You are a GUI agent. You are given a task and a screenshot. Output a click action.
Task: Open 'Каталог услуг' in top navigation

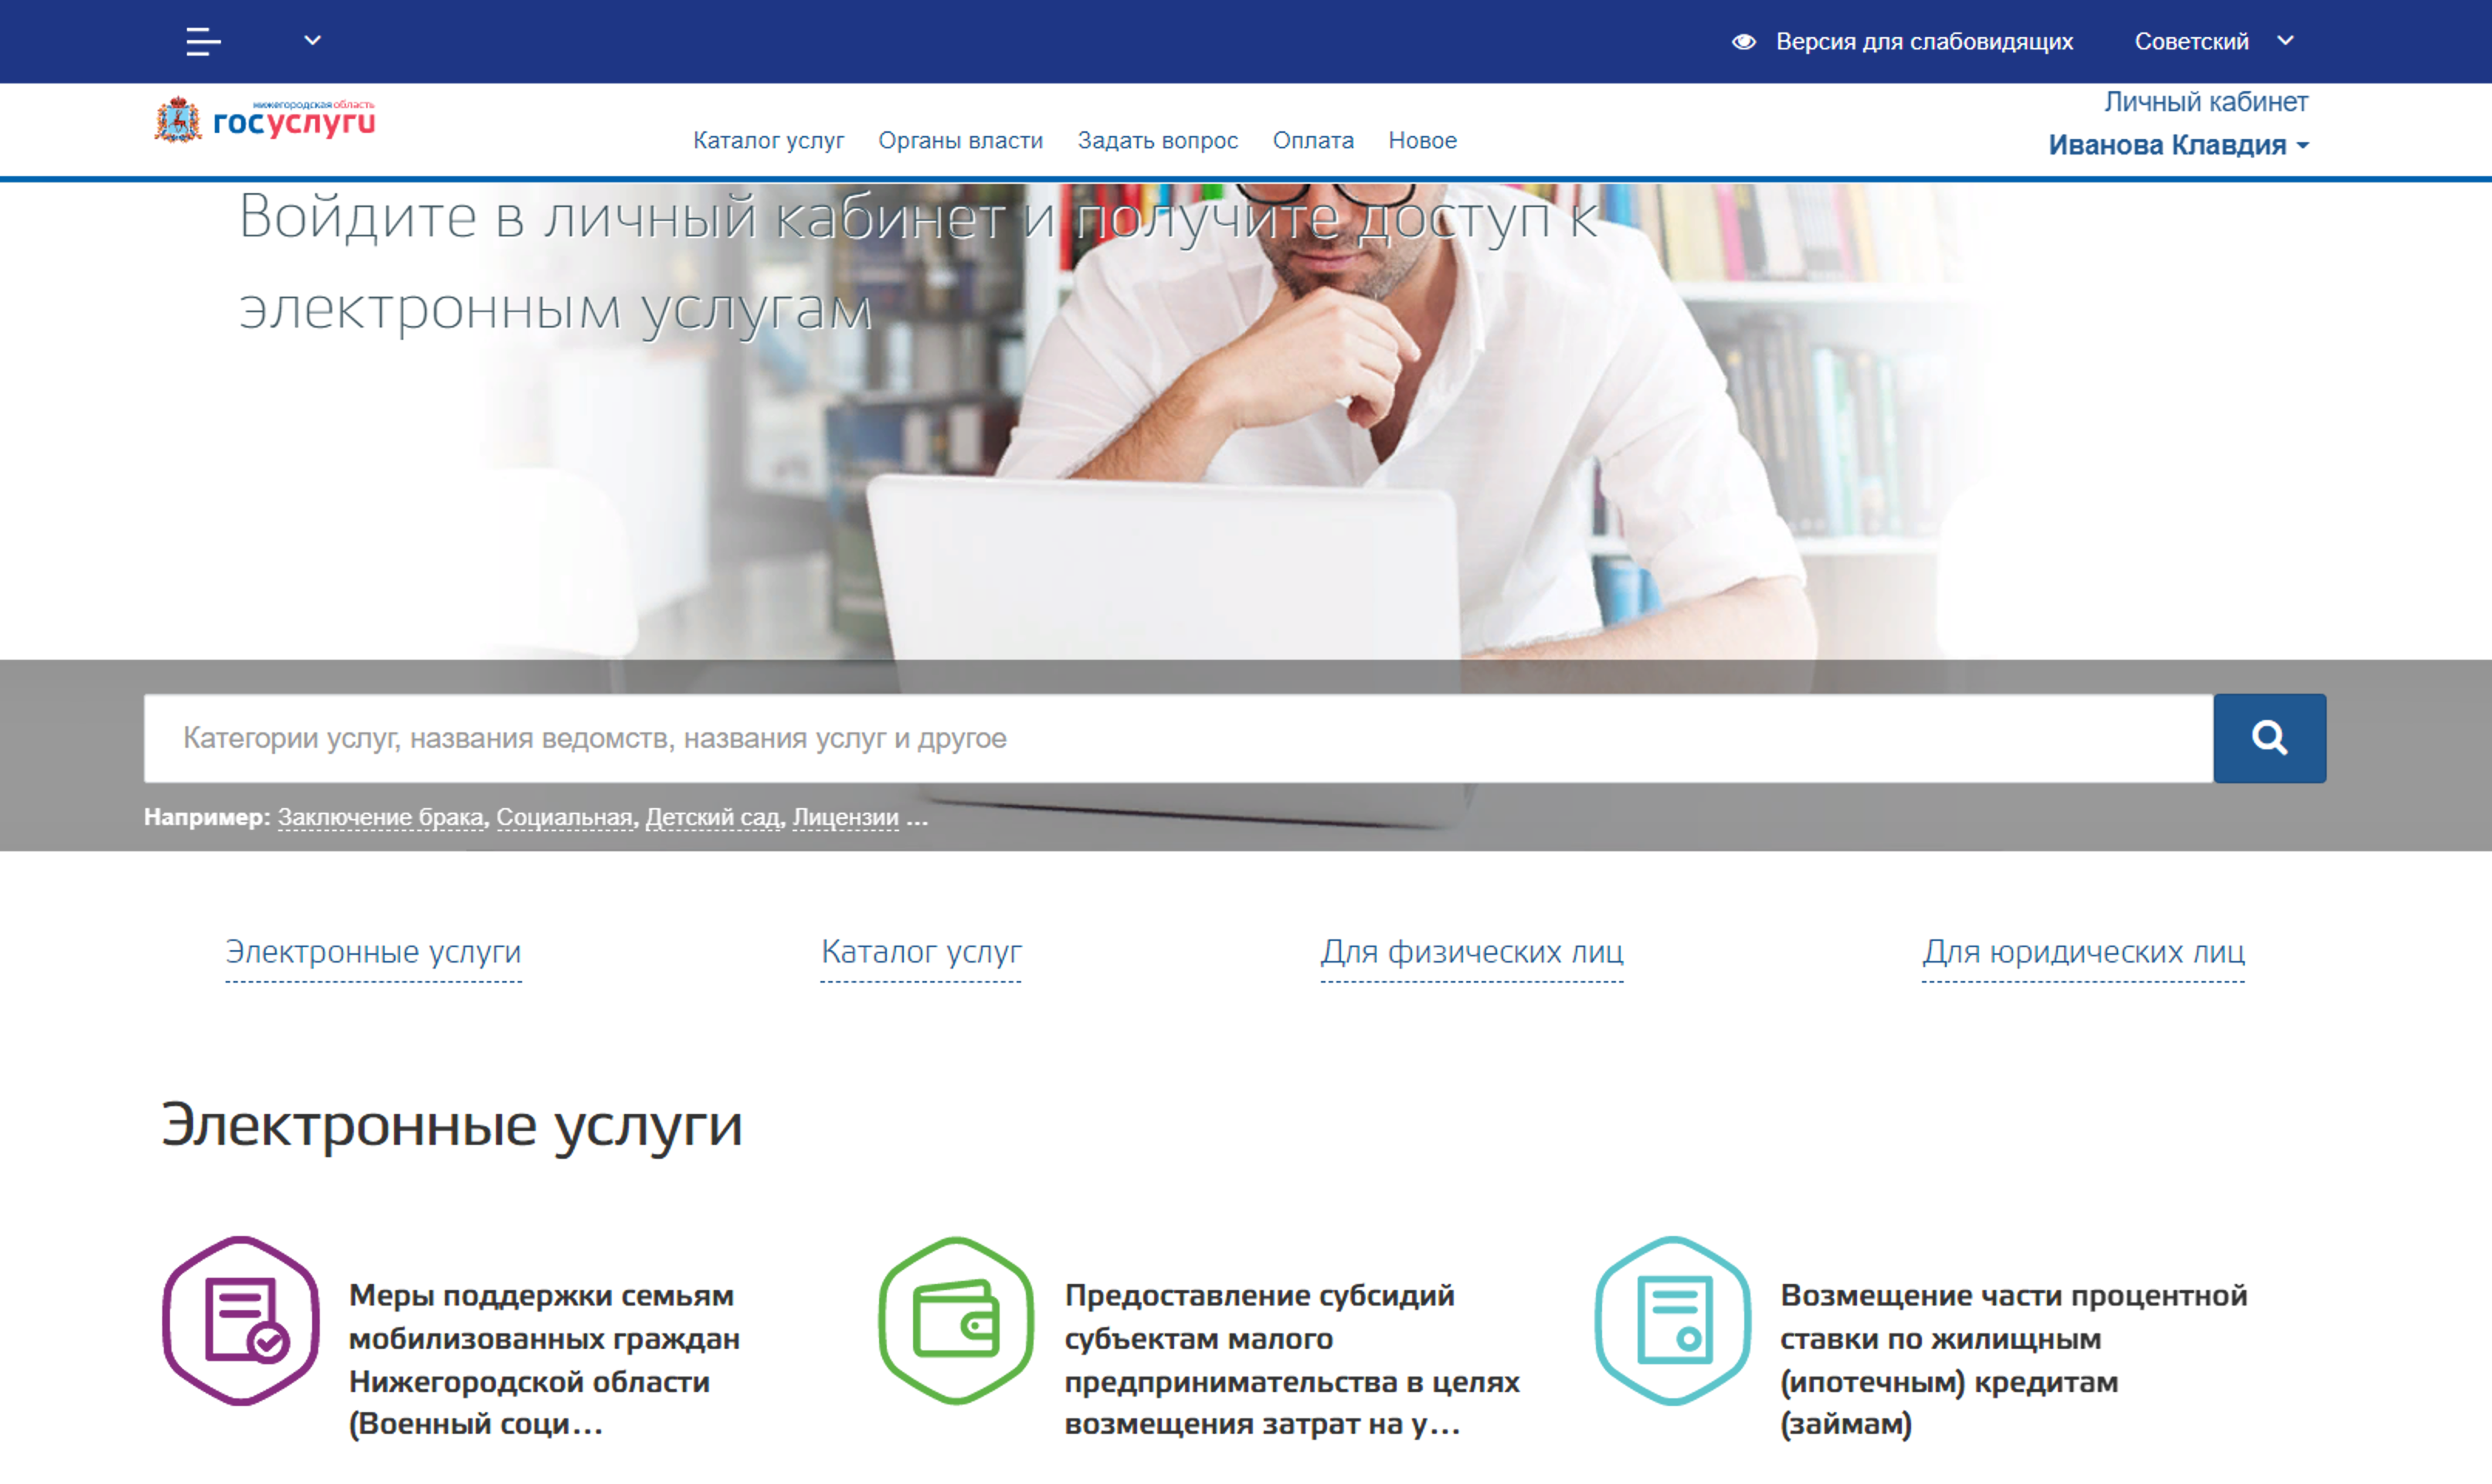point(768,141)
